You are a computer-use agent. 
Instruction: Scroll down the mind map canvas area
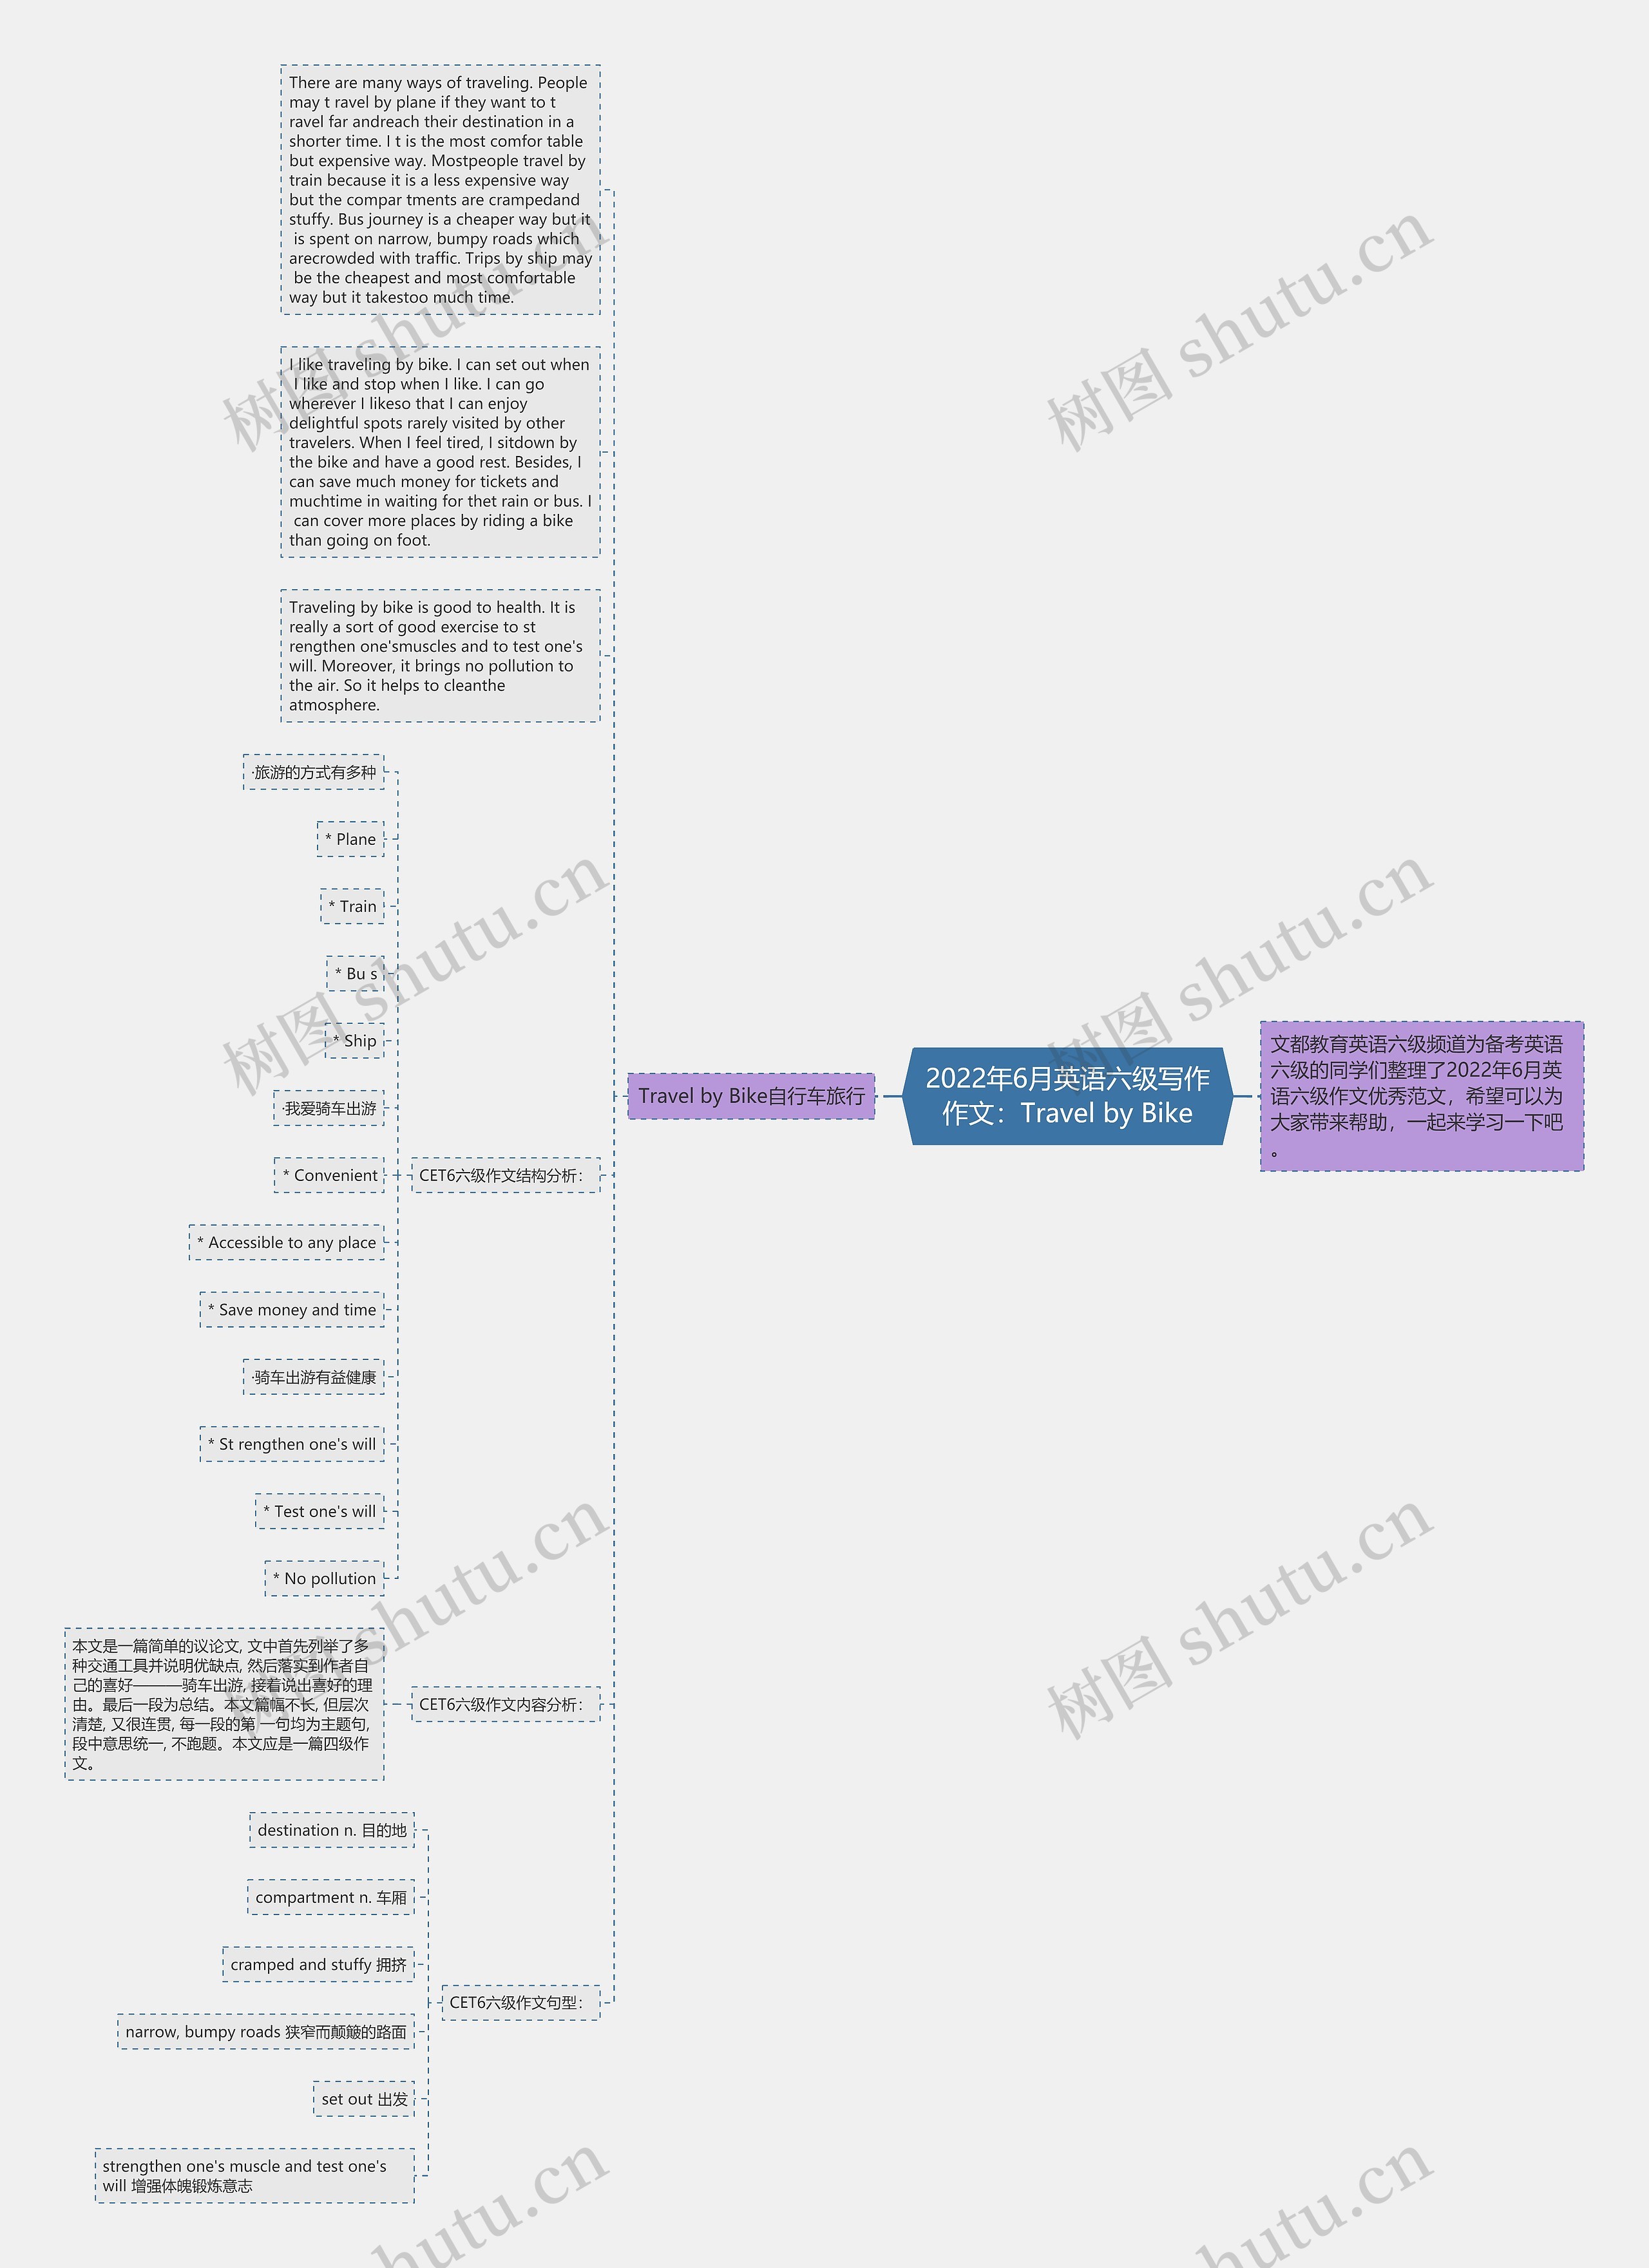(824, 1134)
